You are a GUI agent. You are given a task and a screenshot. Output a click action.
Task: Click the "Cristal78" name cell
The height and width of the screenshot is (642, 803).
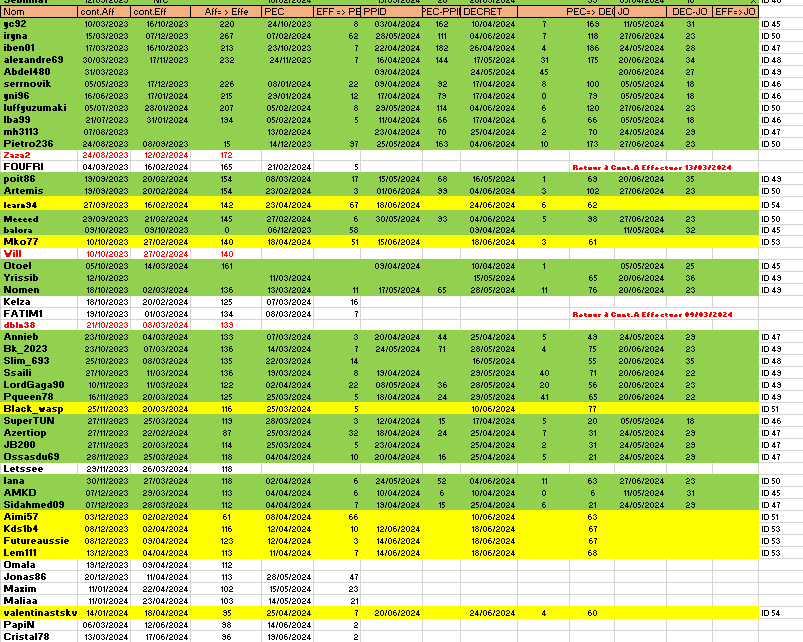tap(39, 637)
